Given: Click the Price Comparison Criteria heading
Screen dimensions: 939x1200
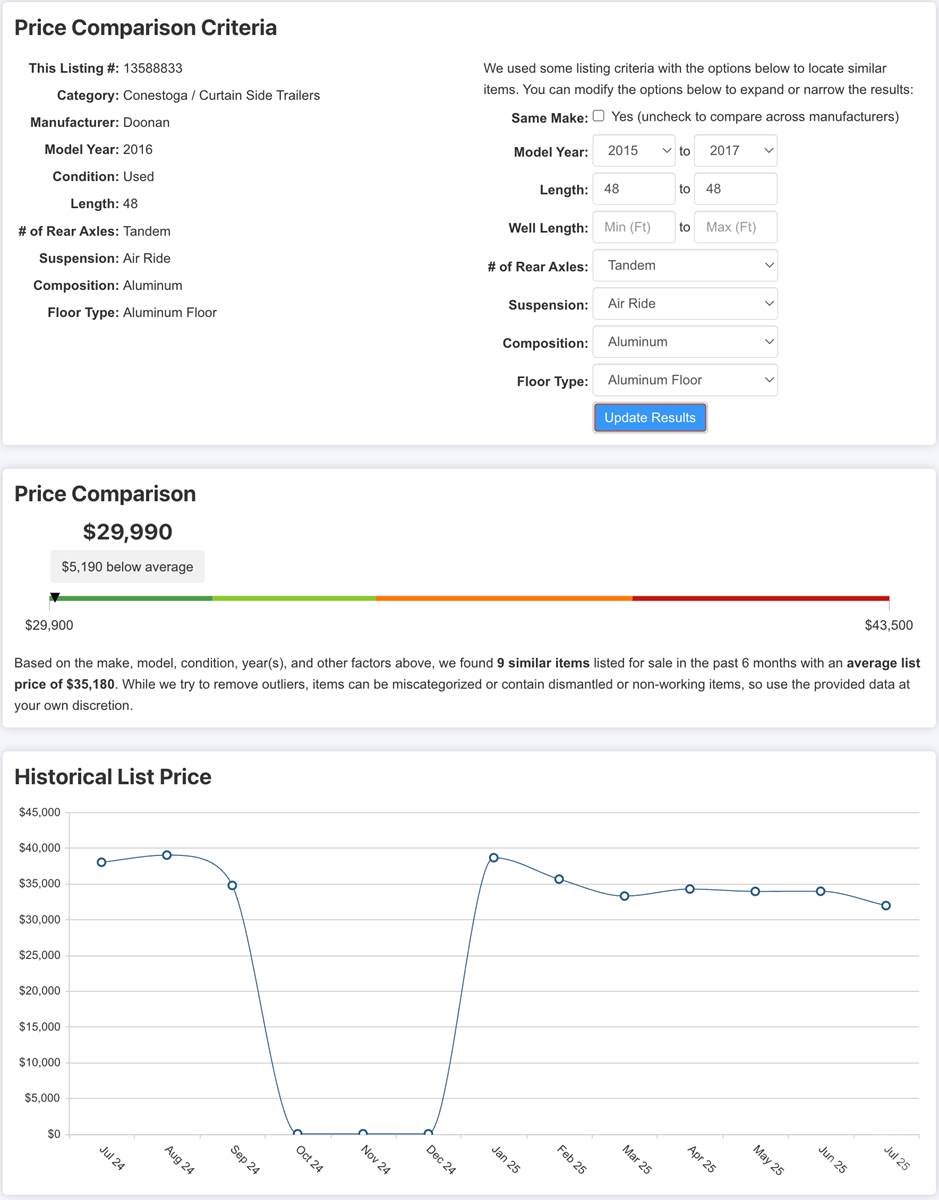Looking at the screenshot, I should 146,28.
